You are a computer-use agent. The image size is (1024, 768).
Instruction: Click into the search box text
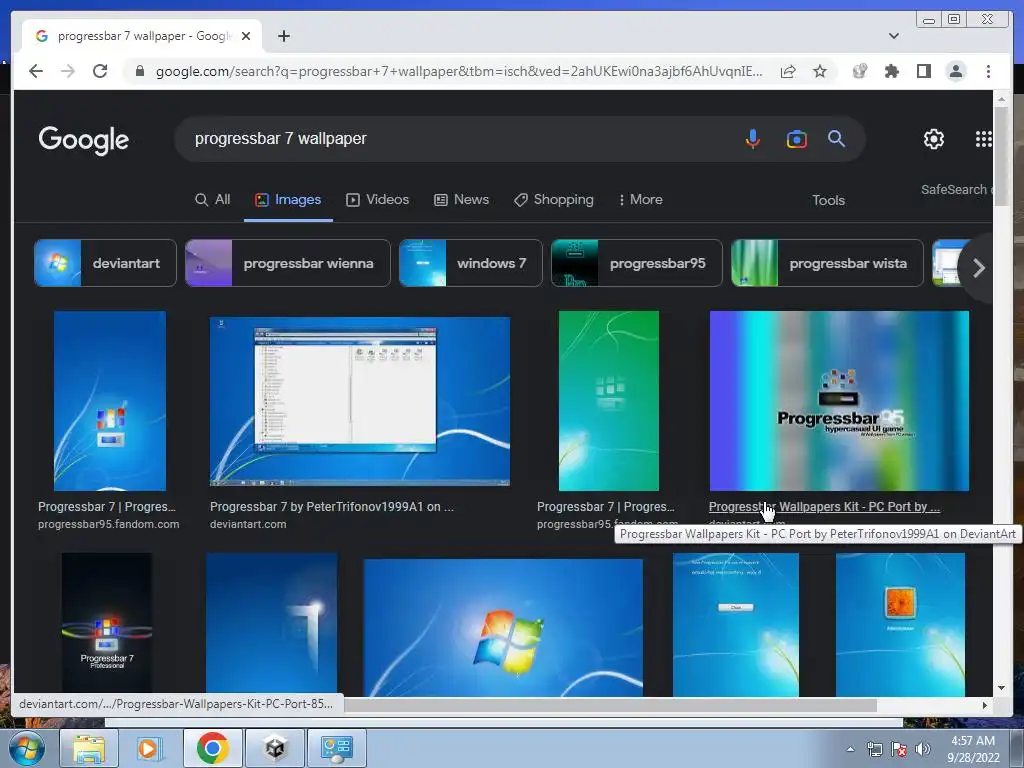(281, 138)
